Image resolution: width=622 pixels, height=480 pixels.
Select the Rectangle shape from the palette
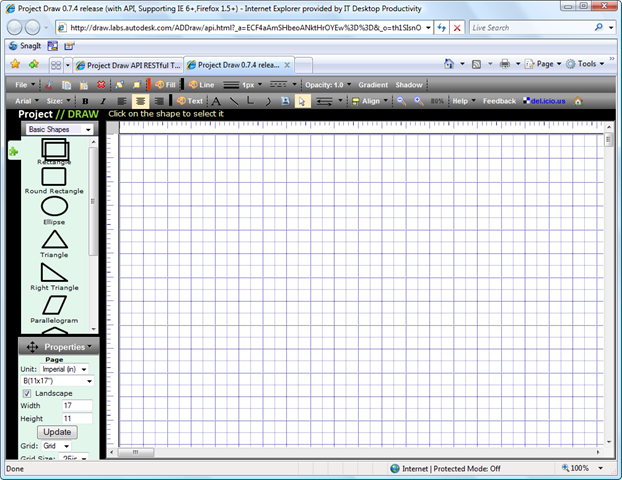(x=54, y=149)
